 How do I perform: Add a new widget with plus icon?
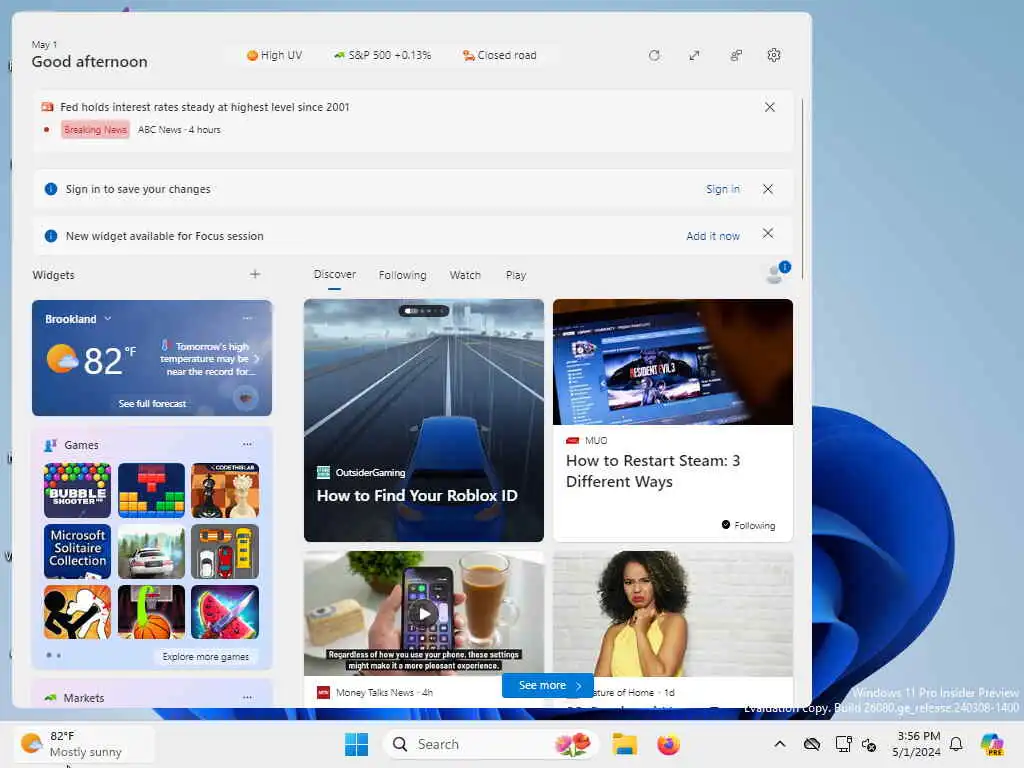click(255, 274)
